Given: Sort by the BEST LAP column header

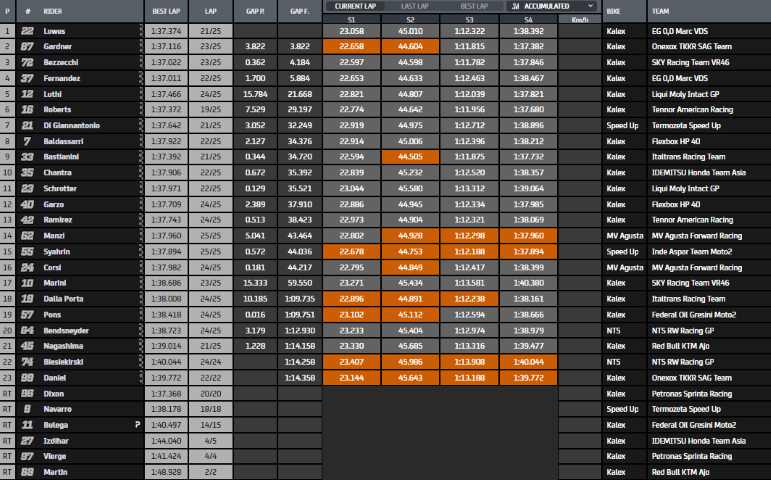Looking at the screenshot, I should tap(166, 11).
